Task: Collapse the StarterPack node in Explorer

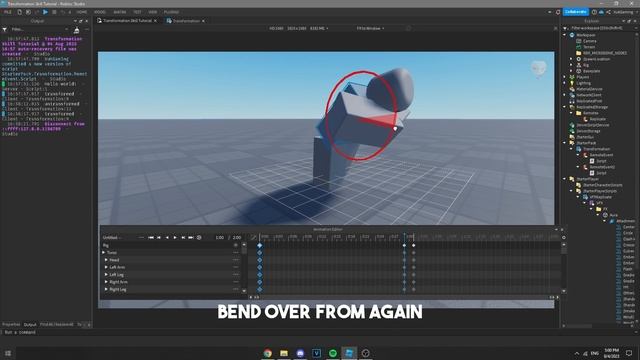Action: click(565, 143)
